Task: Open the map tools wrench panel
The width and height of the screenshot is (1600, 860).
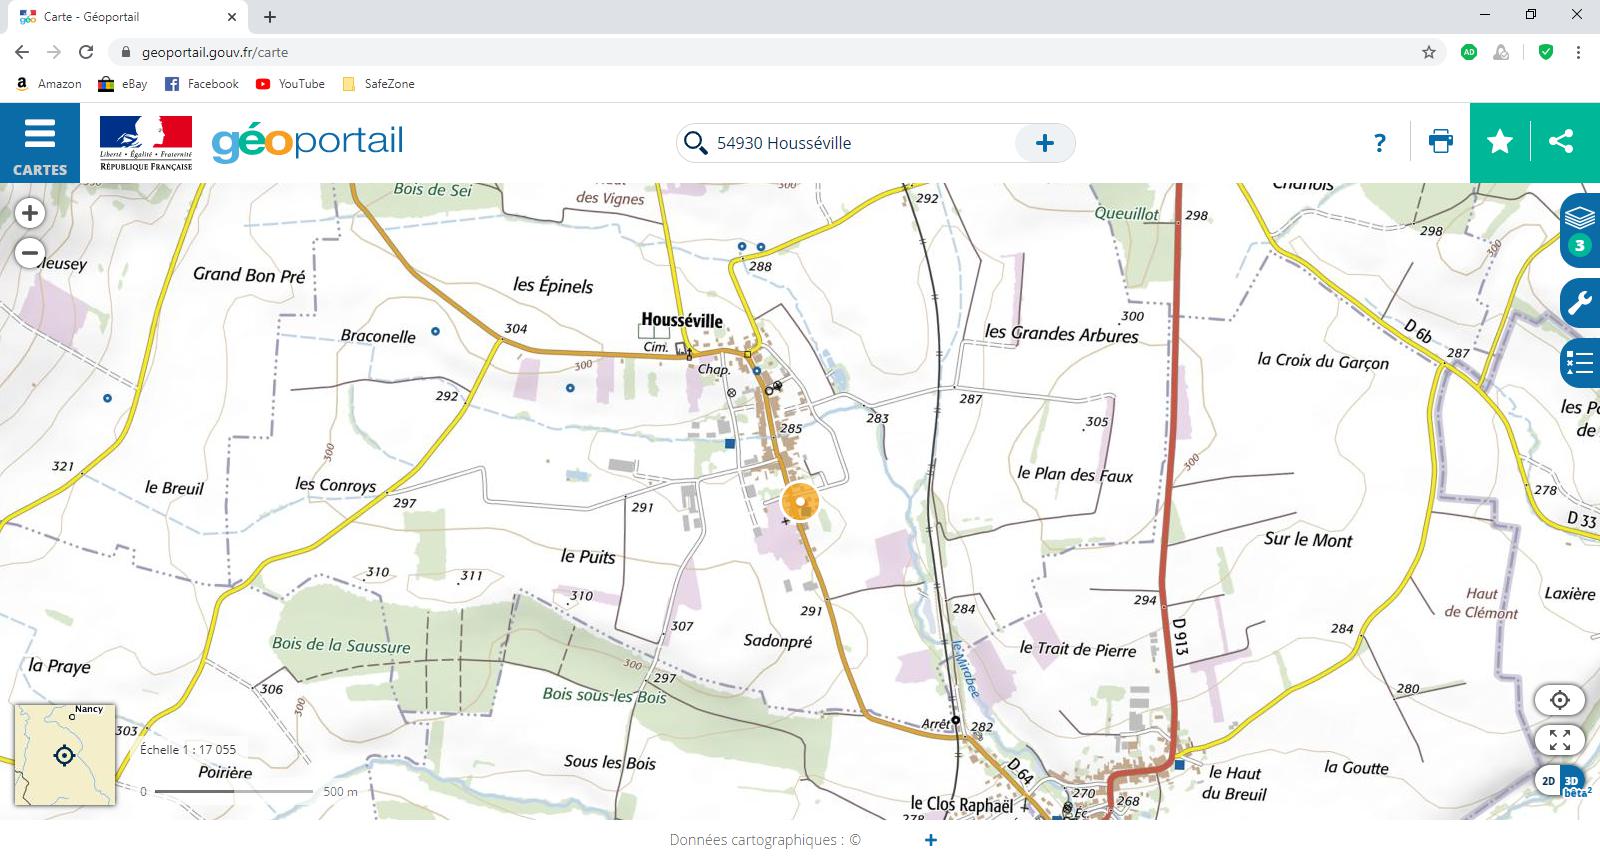Action: click(x=1581, y=302)
